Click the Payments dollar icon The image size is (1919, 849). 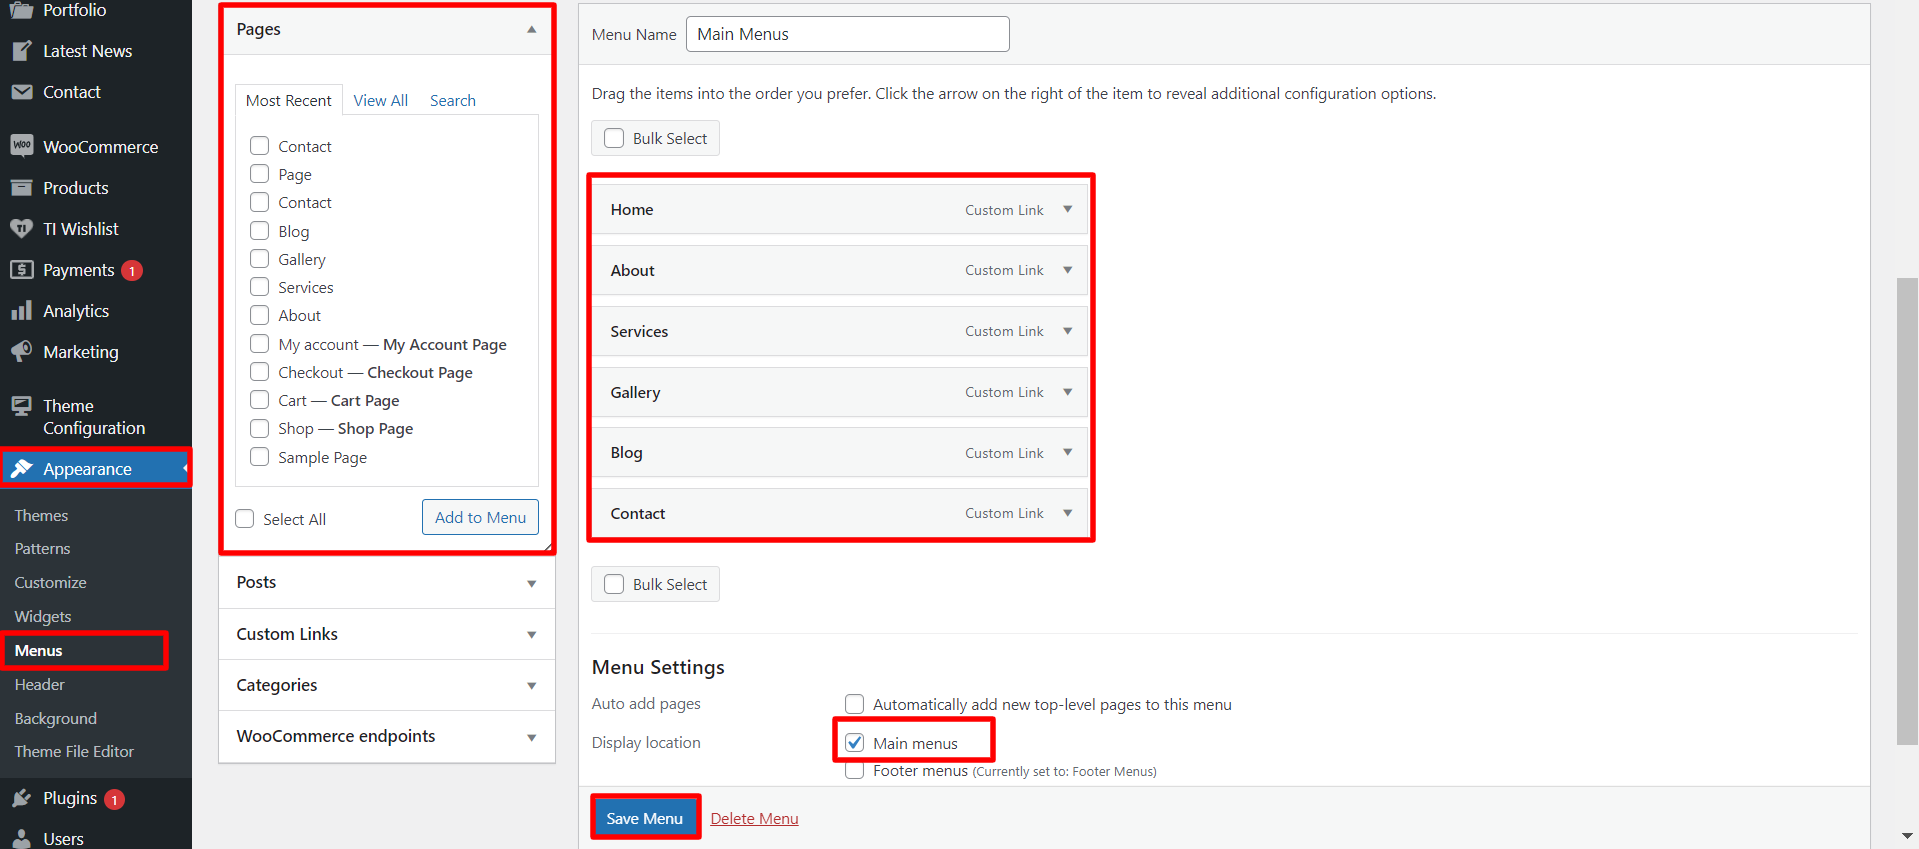(x=21, y=270)
